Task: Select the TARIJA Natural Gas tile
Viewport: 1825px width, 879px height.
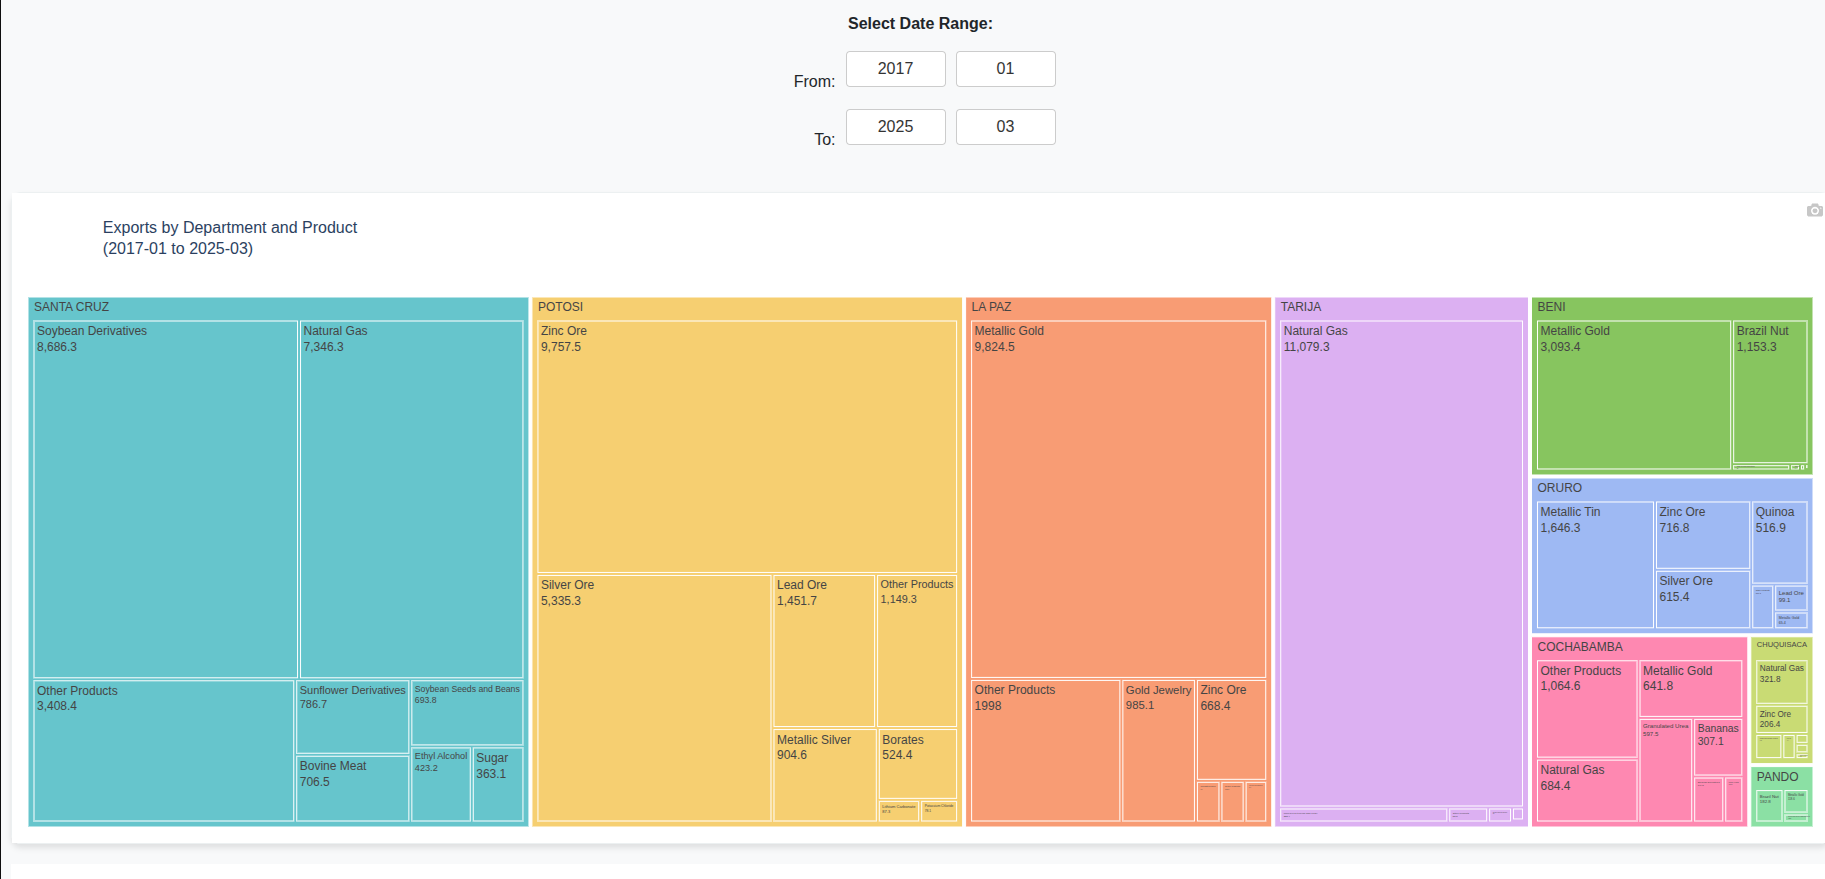Action: (x=1400, y=560)
